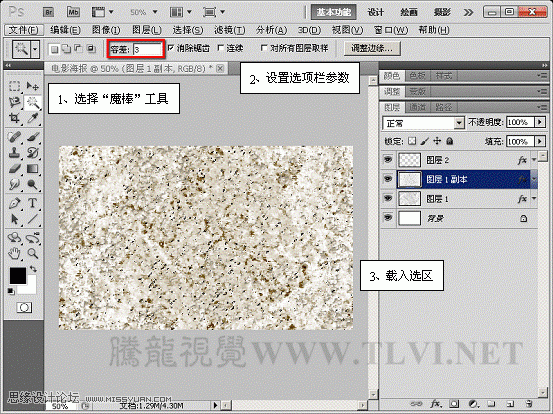This screenshot has height=414, width=553.
Task: Open the zoom level dropdown in top bar
Action: [x=154, y=12]
